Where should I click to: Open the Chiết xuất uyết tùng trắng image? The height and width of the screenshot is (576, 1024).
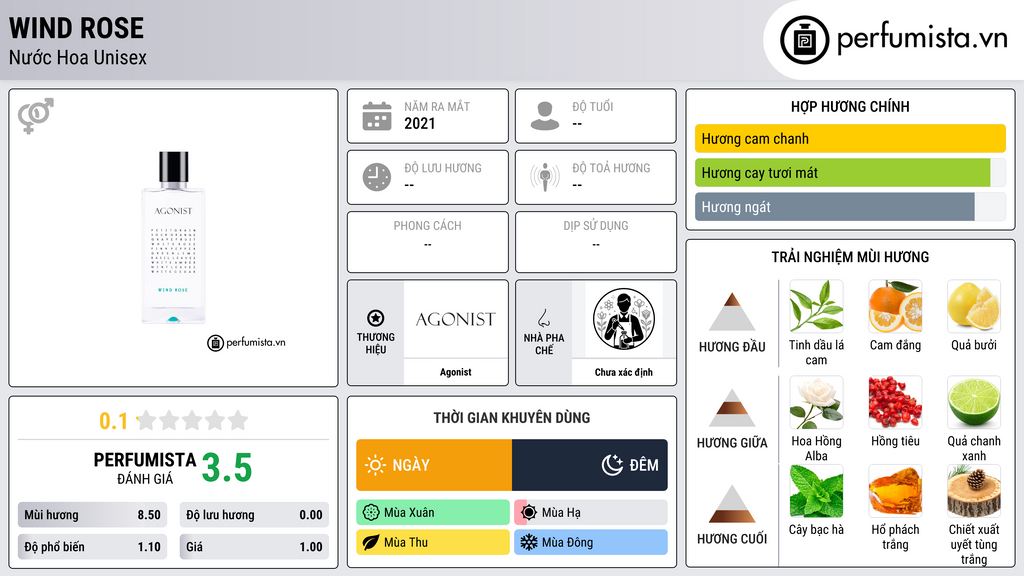[x=974, y=491]
